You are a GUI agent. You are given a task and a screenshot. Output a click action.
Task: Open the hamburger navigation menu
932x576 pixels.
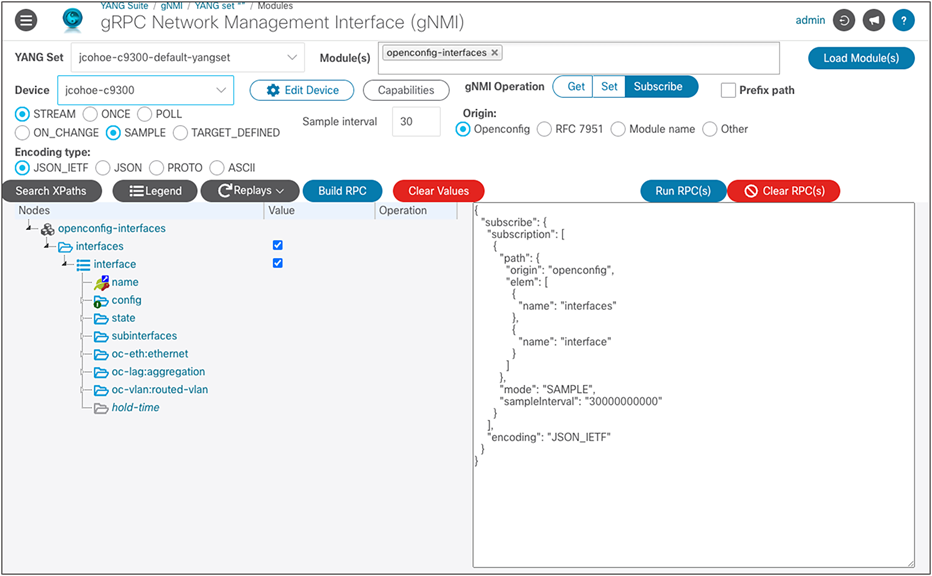click(26, 20)
